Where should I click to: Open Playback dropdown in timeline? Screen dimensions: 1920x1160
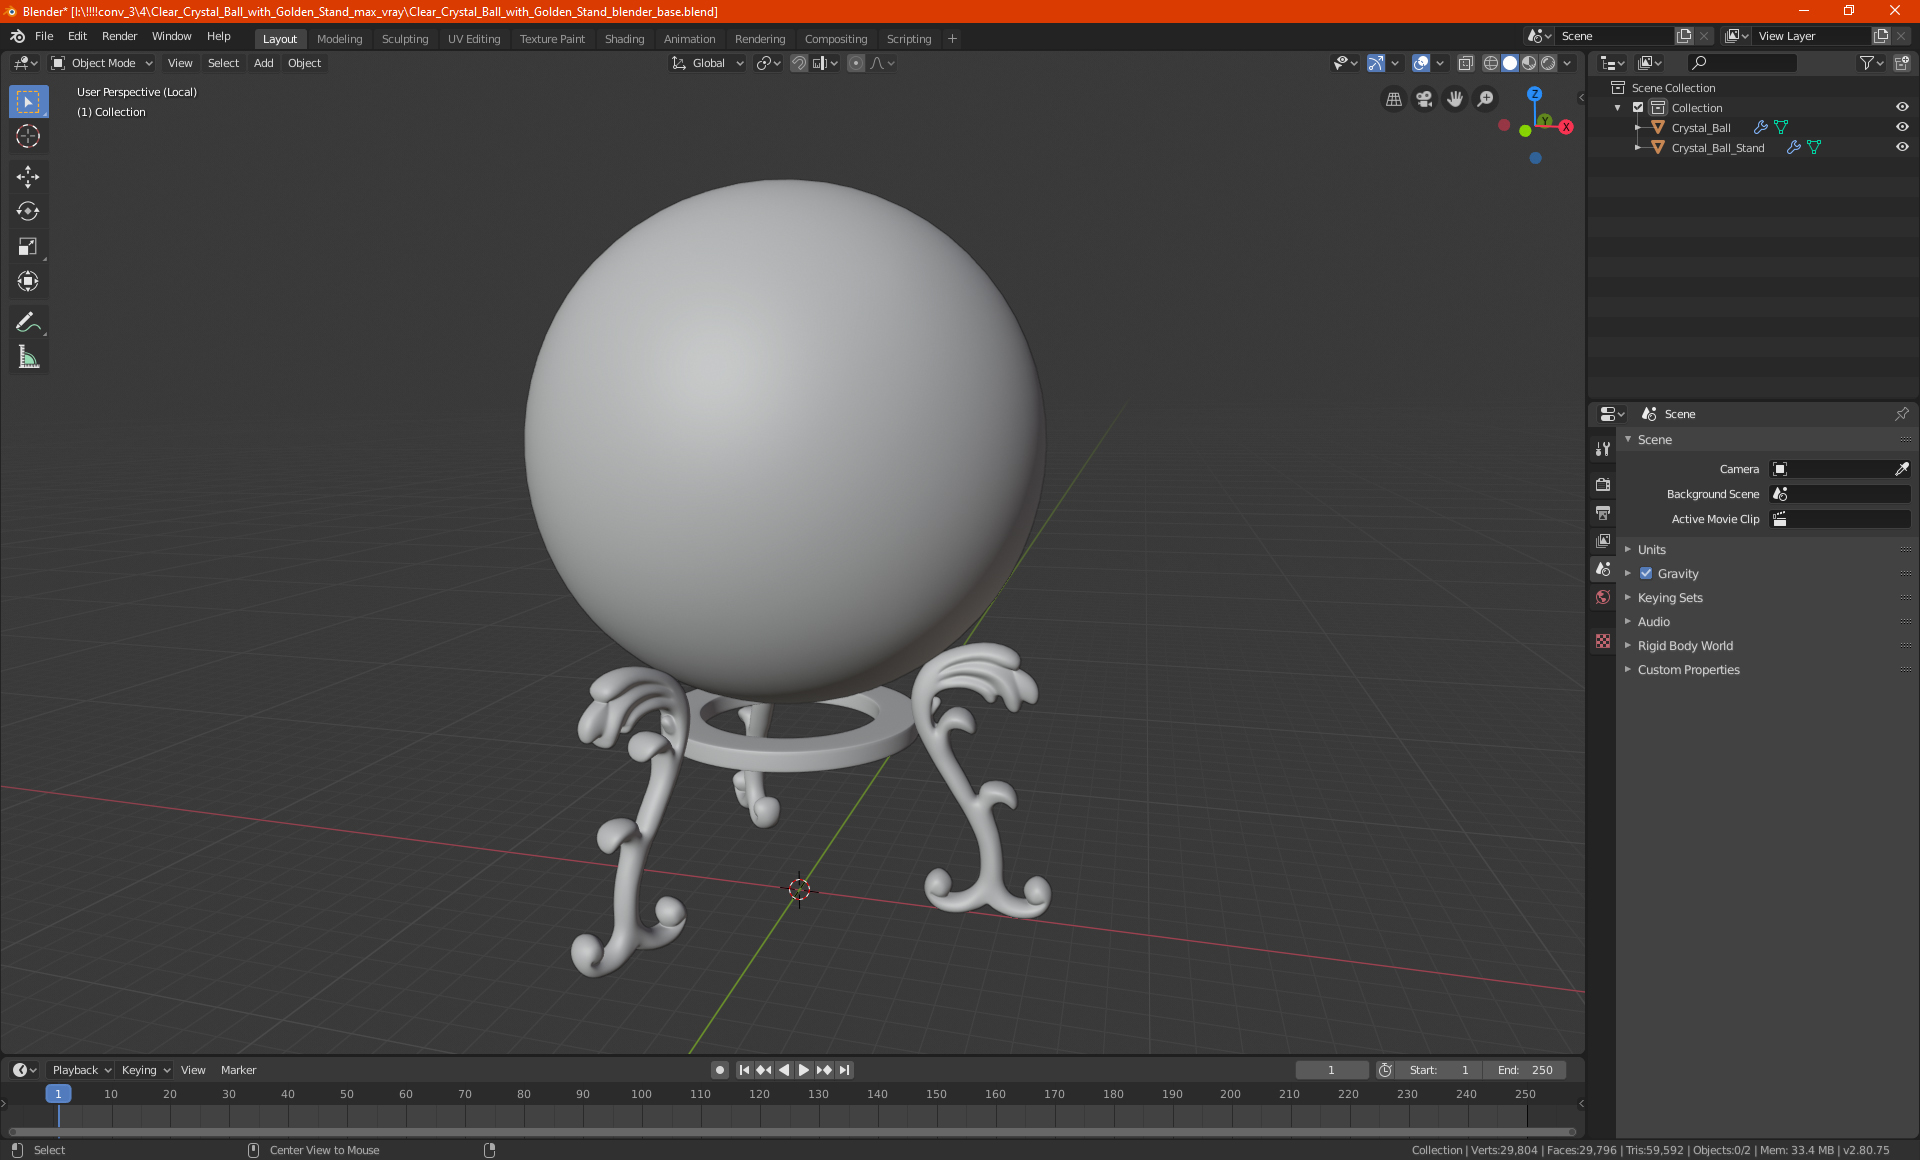pos(81,1070)
